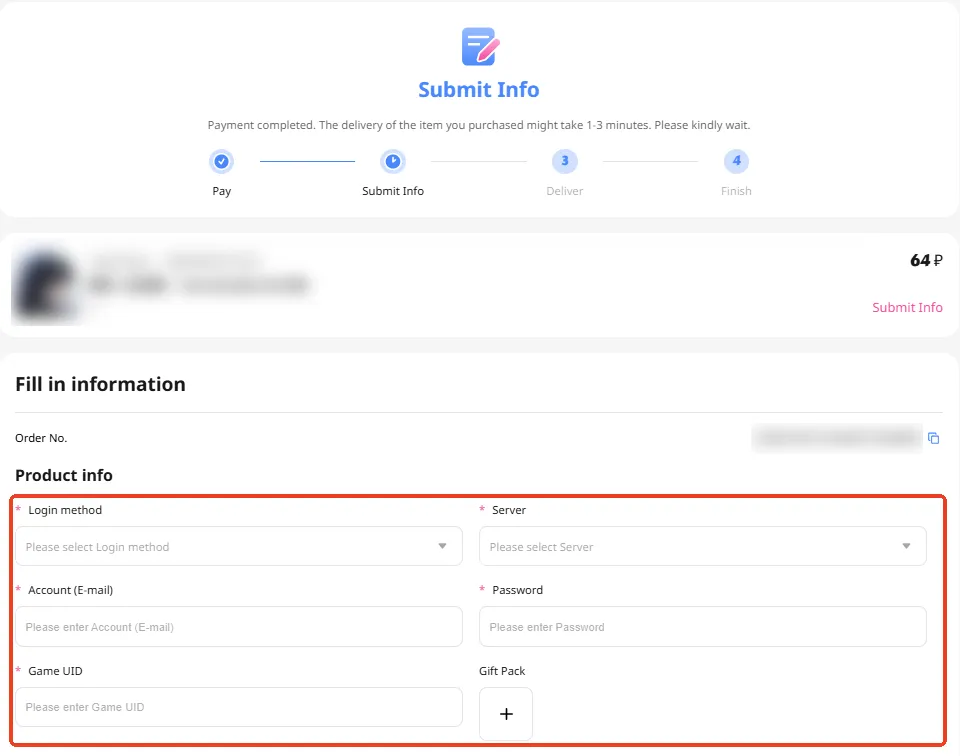Click the blurred product thumbnail image
Screen dimensions: 960x756
pos(45,286)
